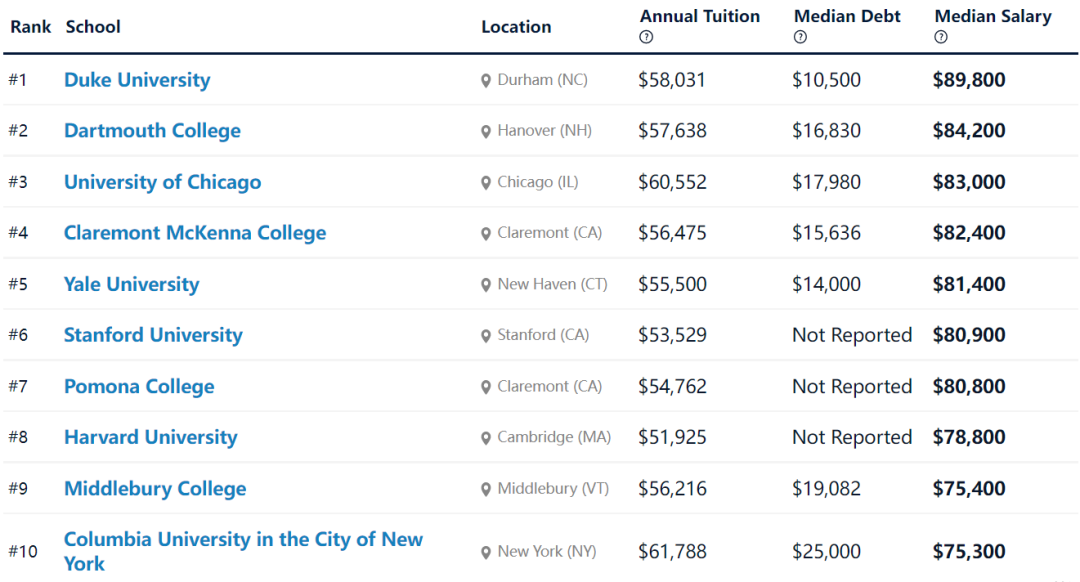Click the Rank column header

30,27
